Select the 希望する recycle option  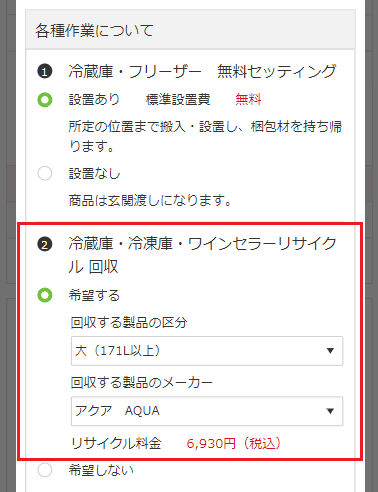pyautogui.click(x=45, y=295)
